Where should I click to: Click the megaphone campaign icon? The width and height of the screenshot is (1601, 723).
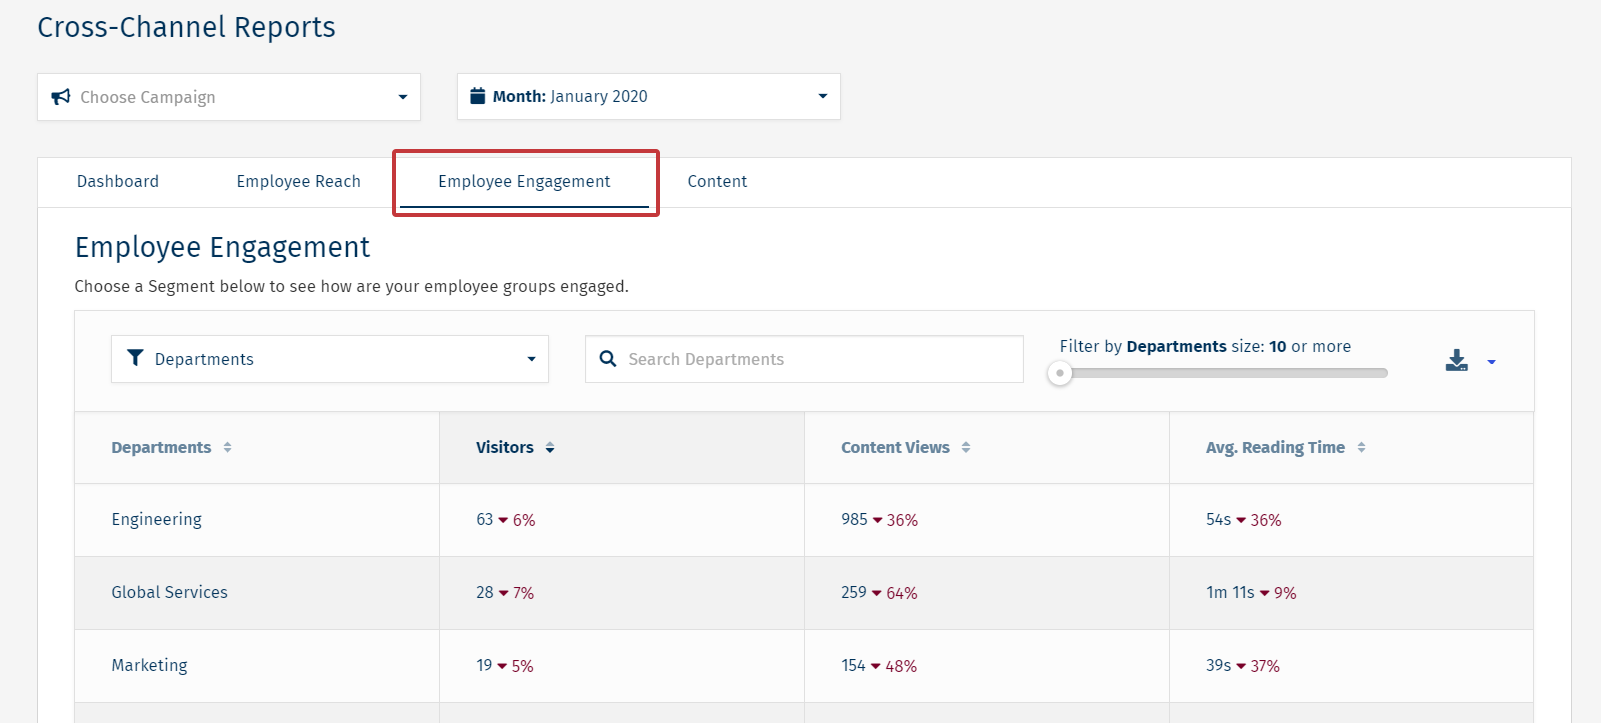pos(61,97)
